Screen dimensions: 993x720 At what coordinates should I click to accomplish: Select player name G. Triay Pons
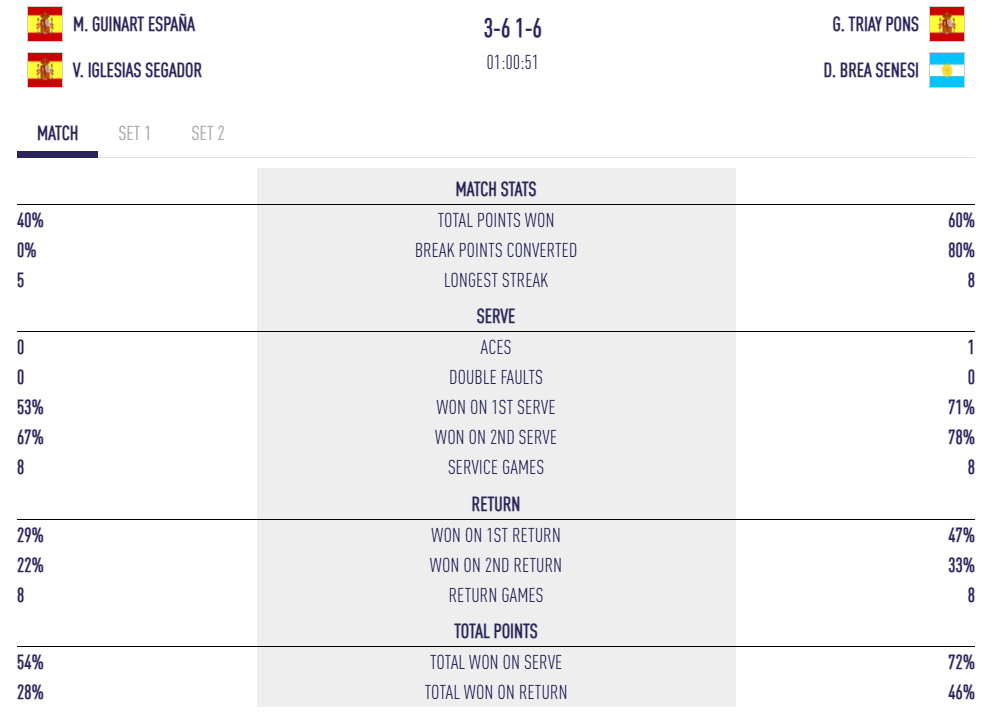875,24
